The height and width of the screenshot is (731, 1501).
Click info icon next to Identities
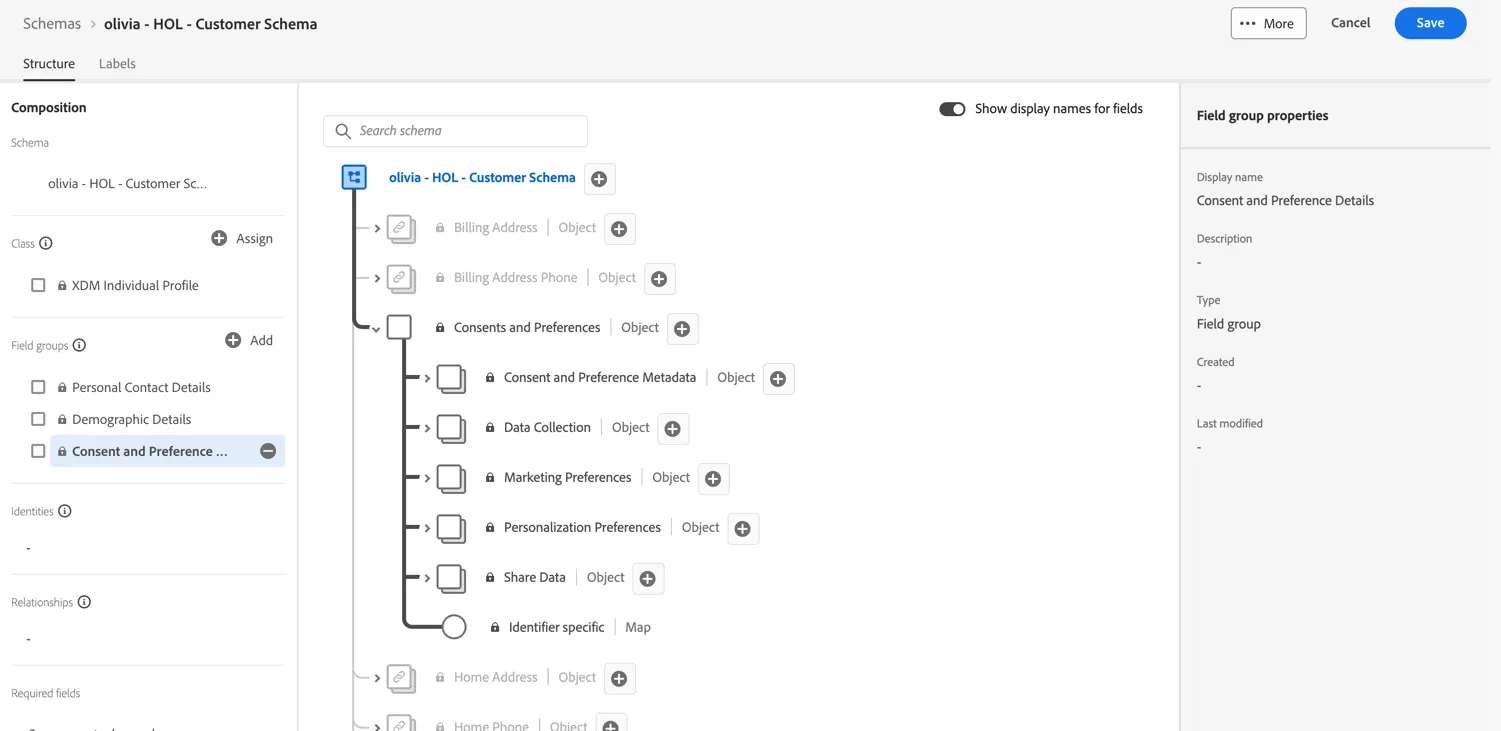pos(65,511)
